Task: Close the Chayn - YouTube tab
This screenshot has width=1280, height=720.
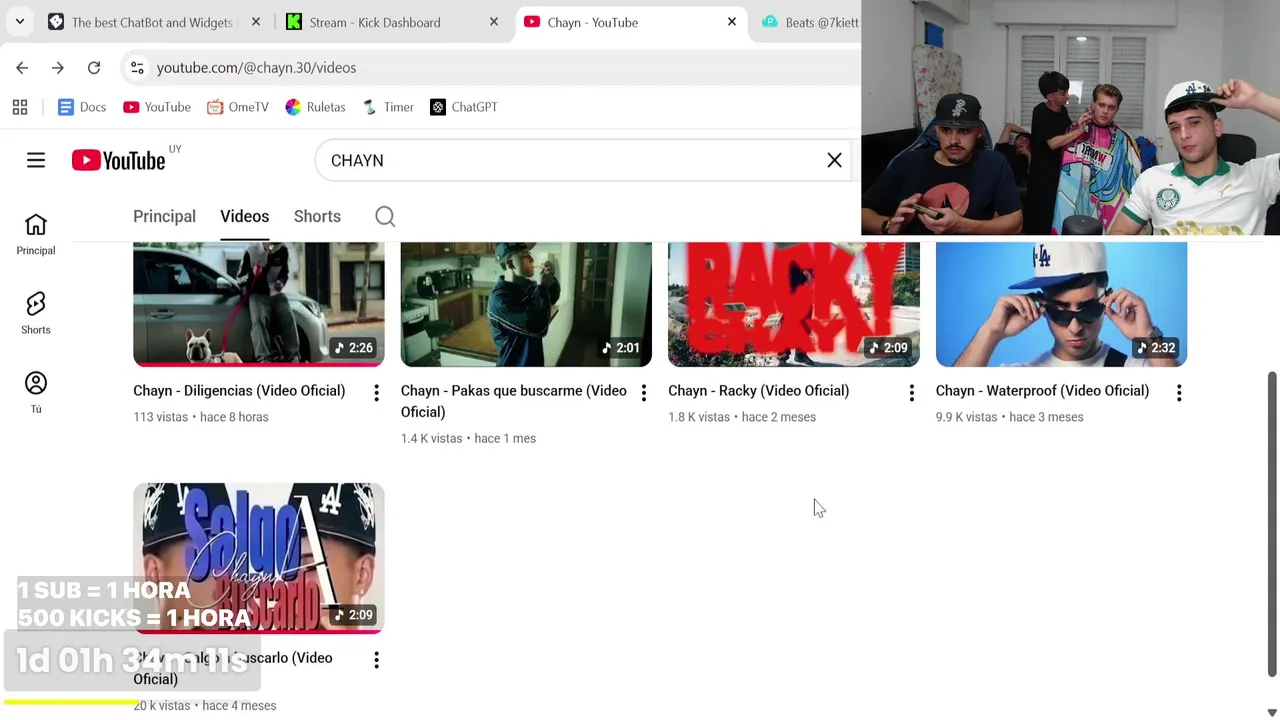Action: [x=732, y=22]
